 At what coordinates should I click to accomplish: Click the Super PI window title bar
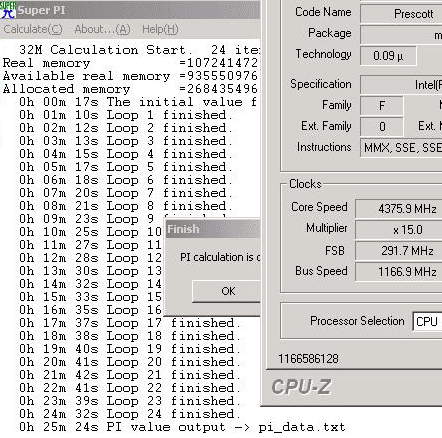tap(130, 10)
